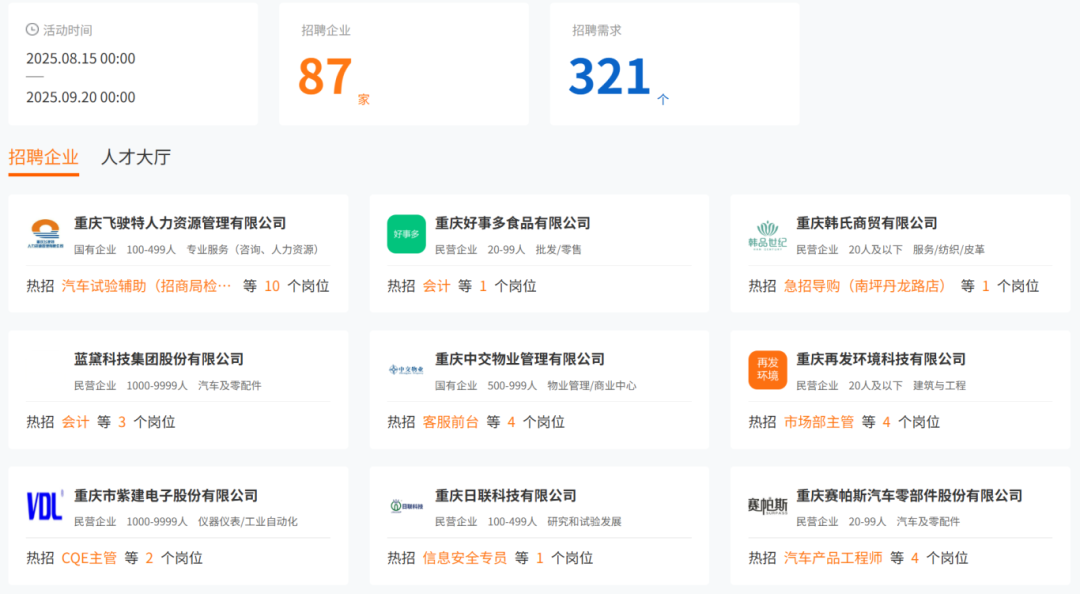Open 重庆韩氏商贸有限公司 company page

coord(866,223)
